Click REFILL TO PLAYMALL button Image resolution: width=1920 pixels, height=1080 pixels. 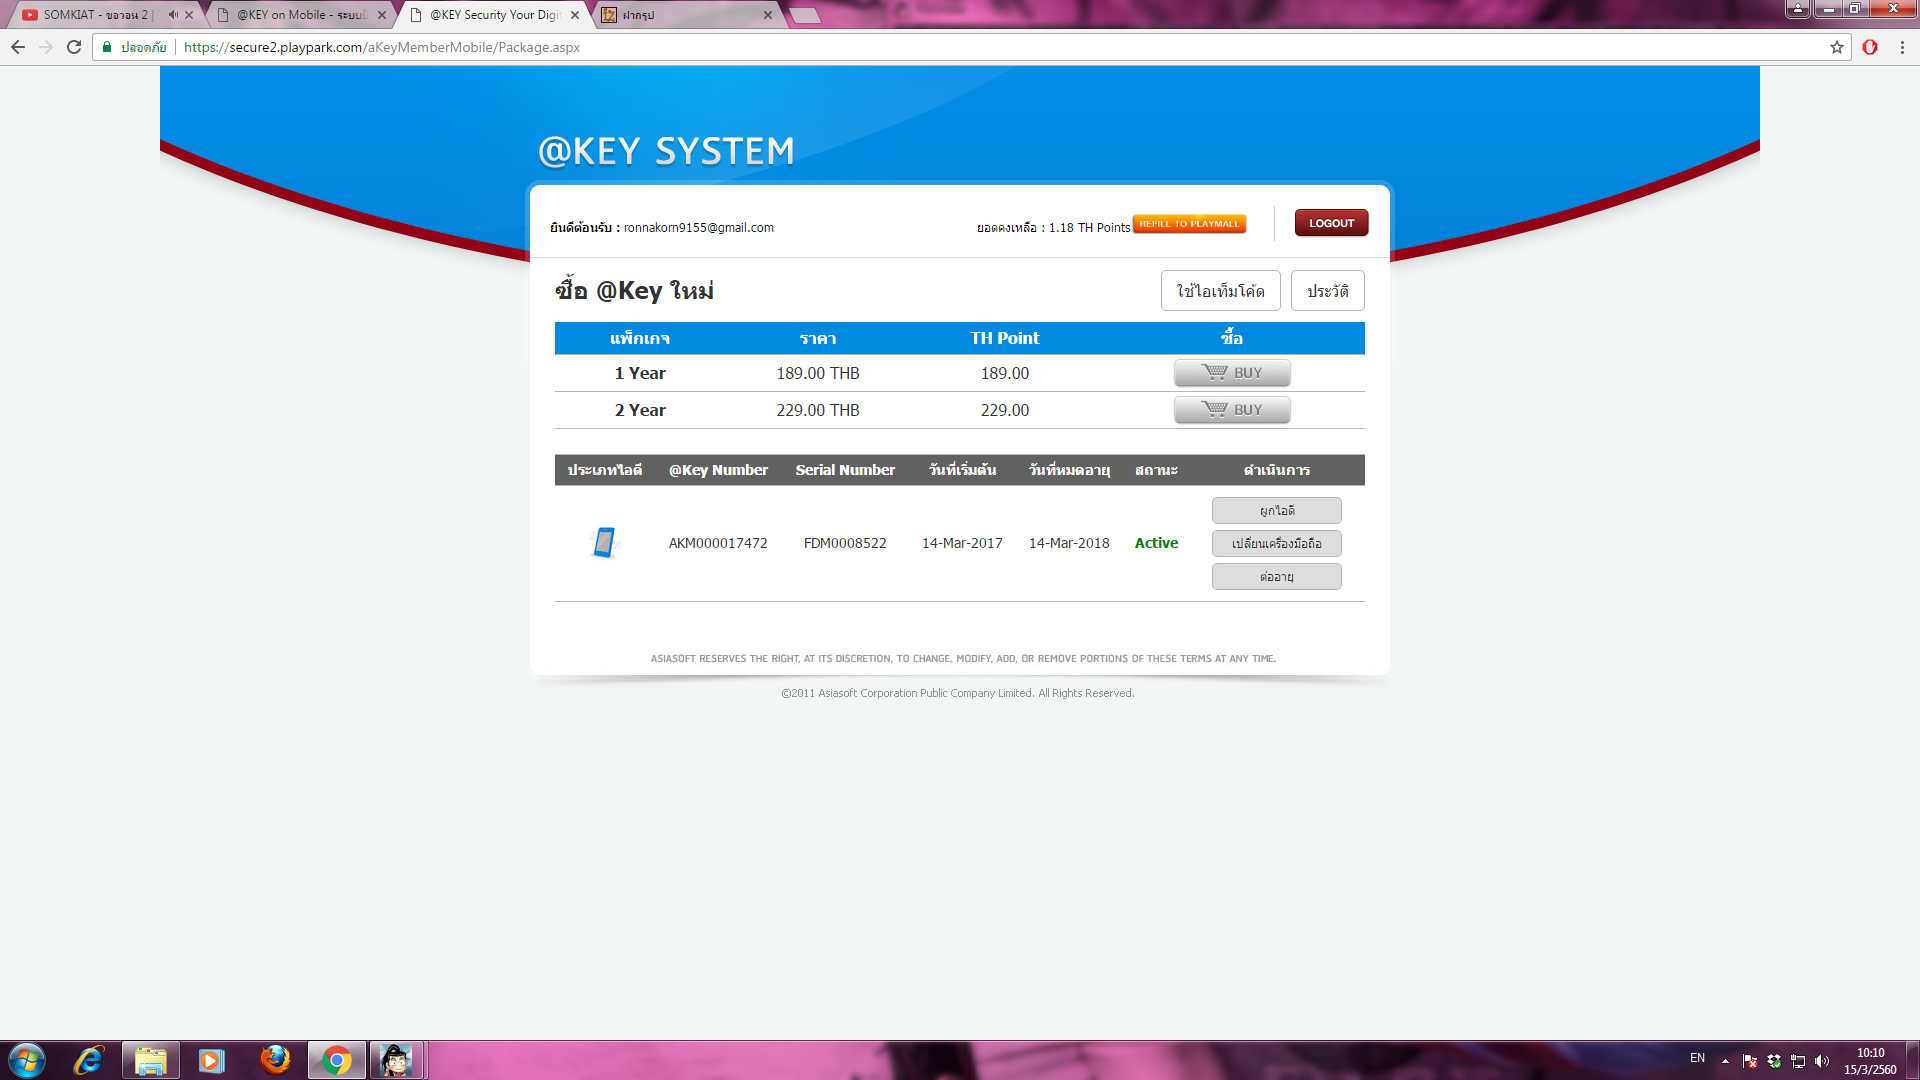tap(1189, 224)
